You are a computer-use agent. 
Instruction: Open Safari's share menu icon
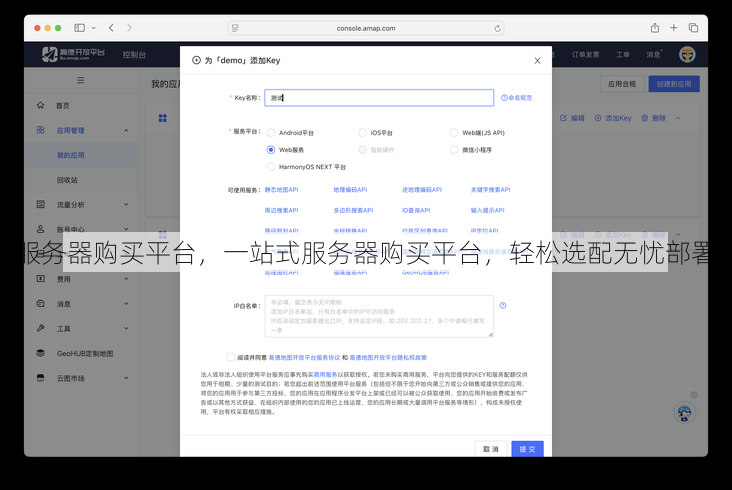coord(655,28)
